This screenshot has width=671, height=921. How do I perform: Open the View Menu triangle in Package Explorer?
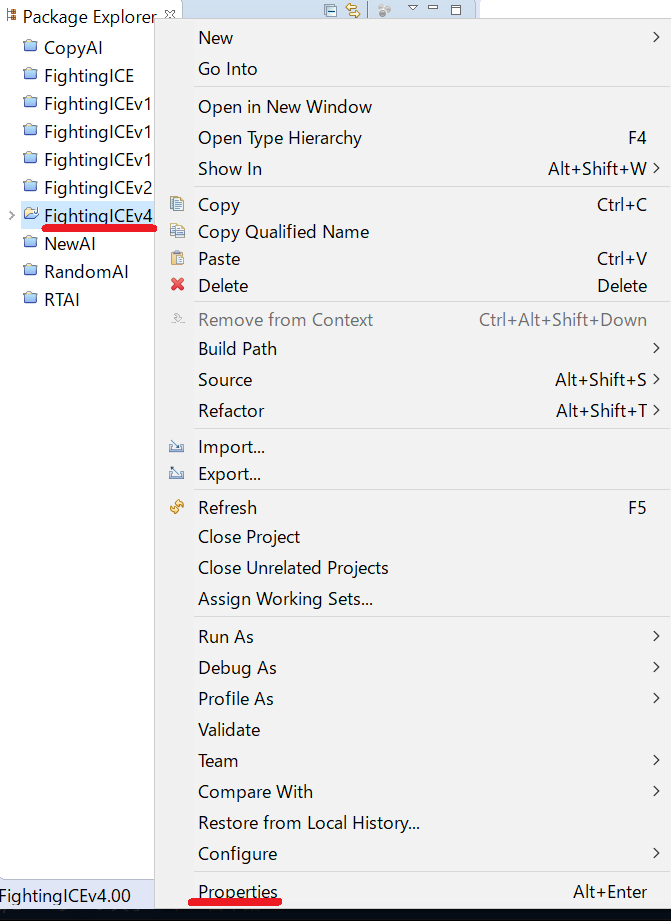point(412,8)
